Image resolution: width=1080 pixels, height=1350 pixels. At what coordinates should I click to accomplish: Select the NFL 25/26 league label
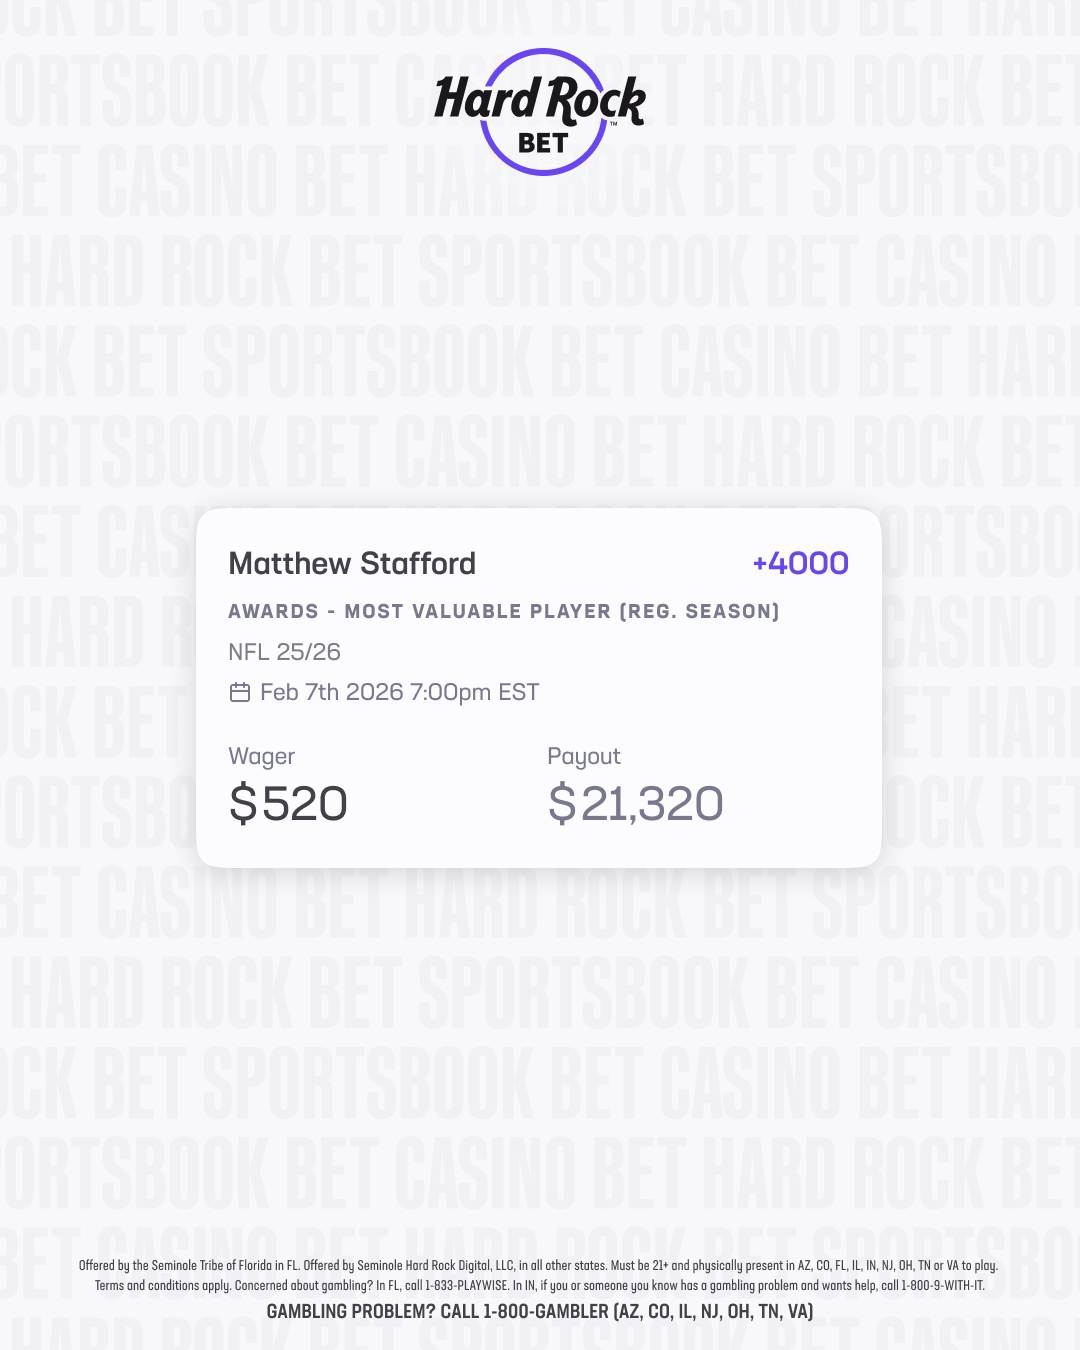coord(284,652)
